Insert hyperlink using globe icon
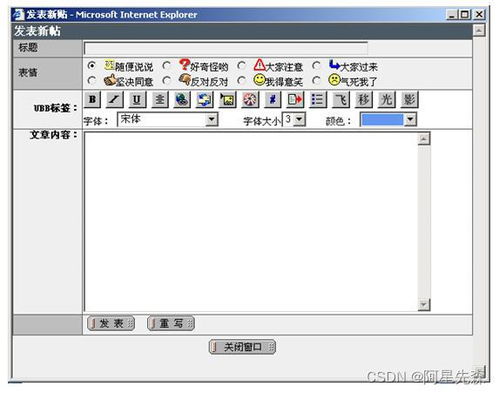 point(182,100)
